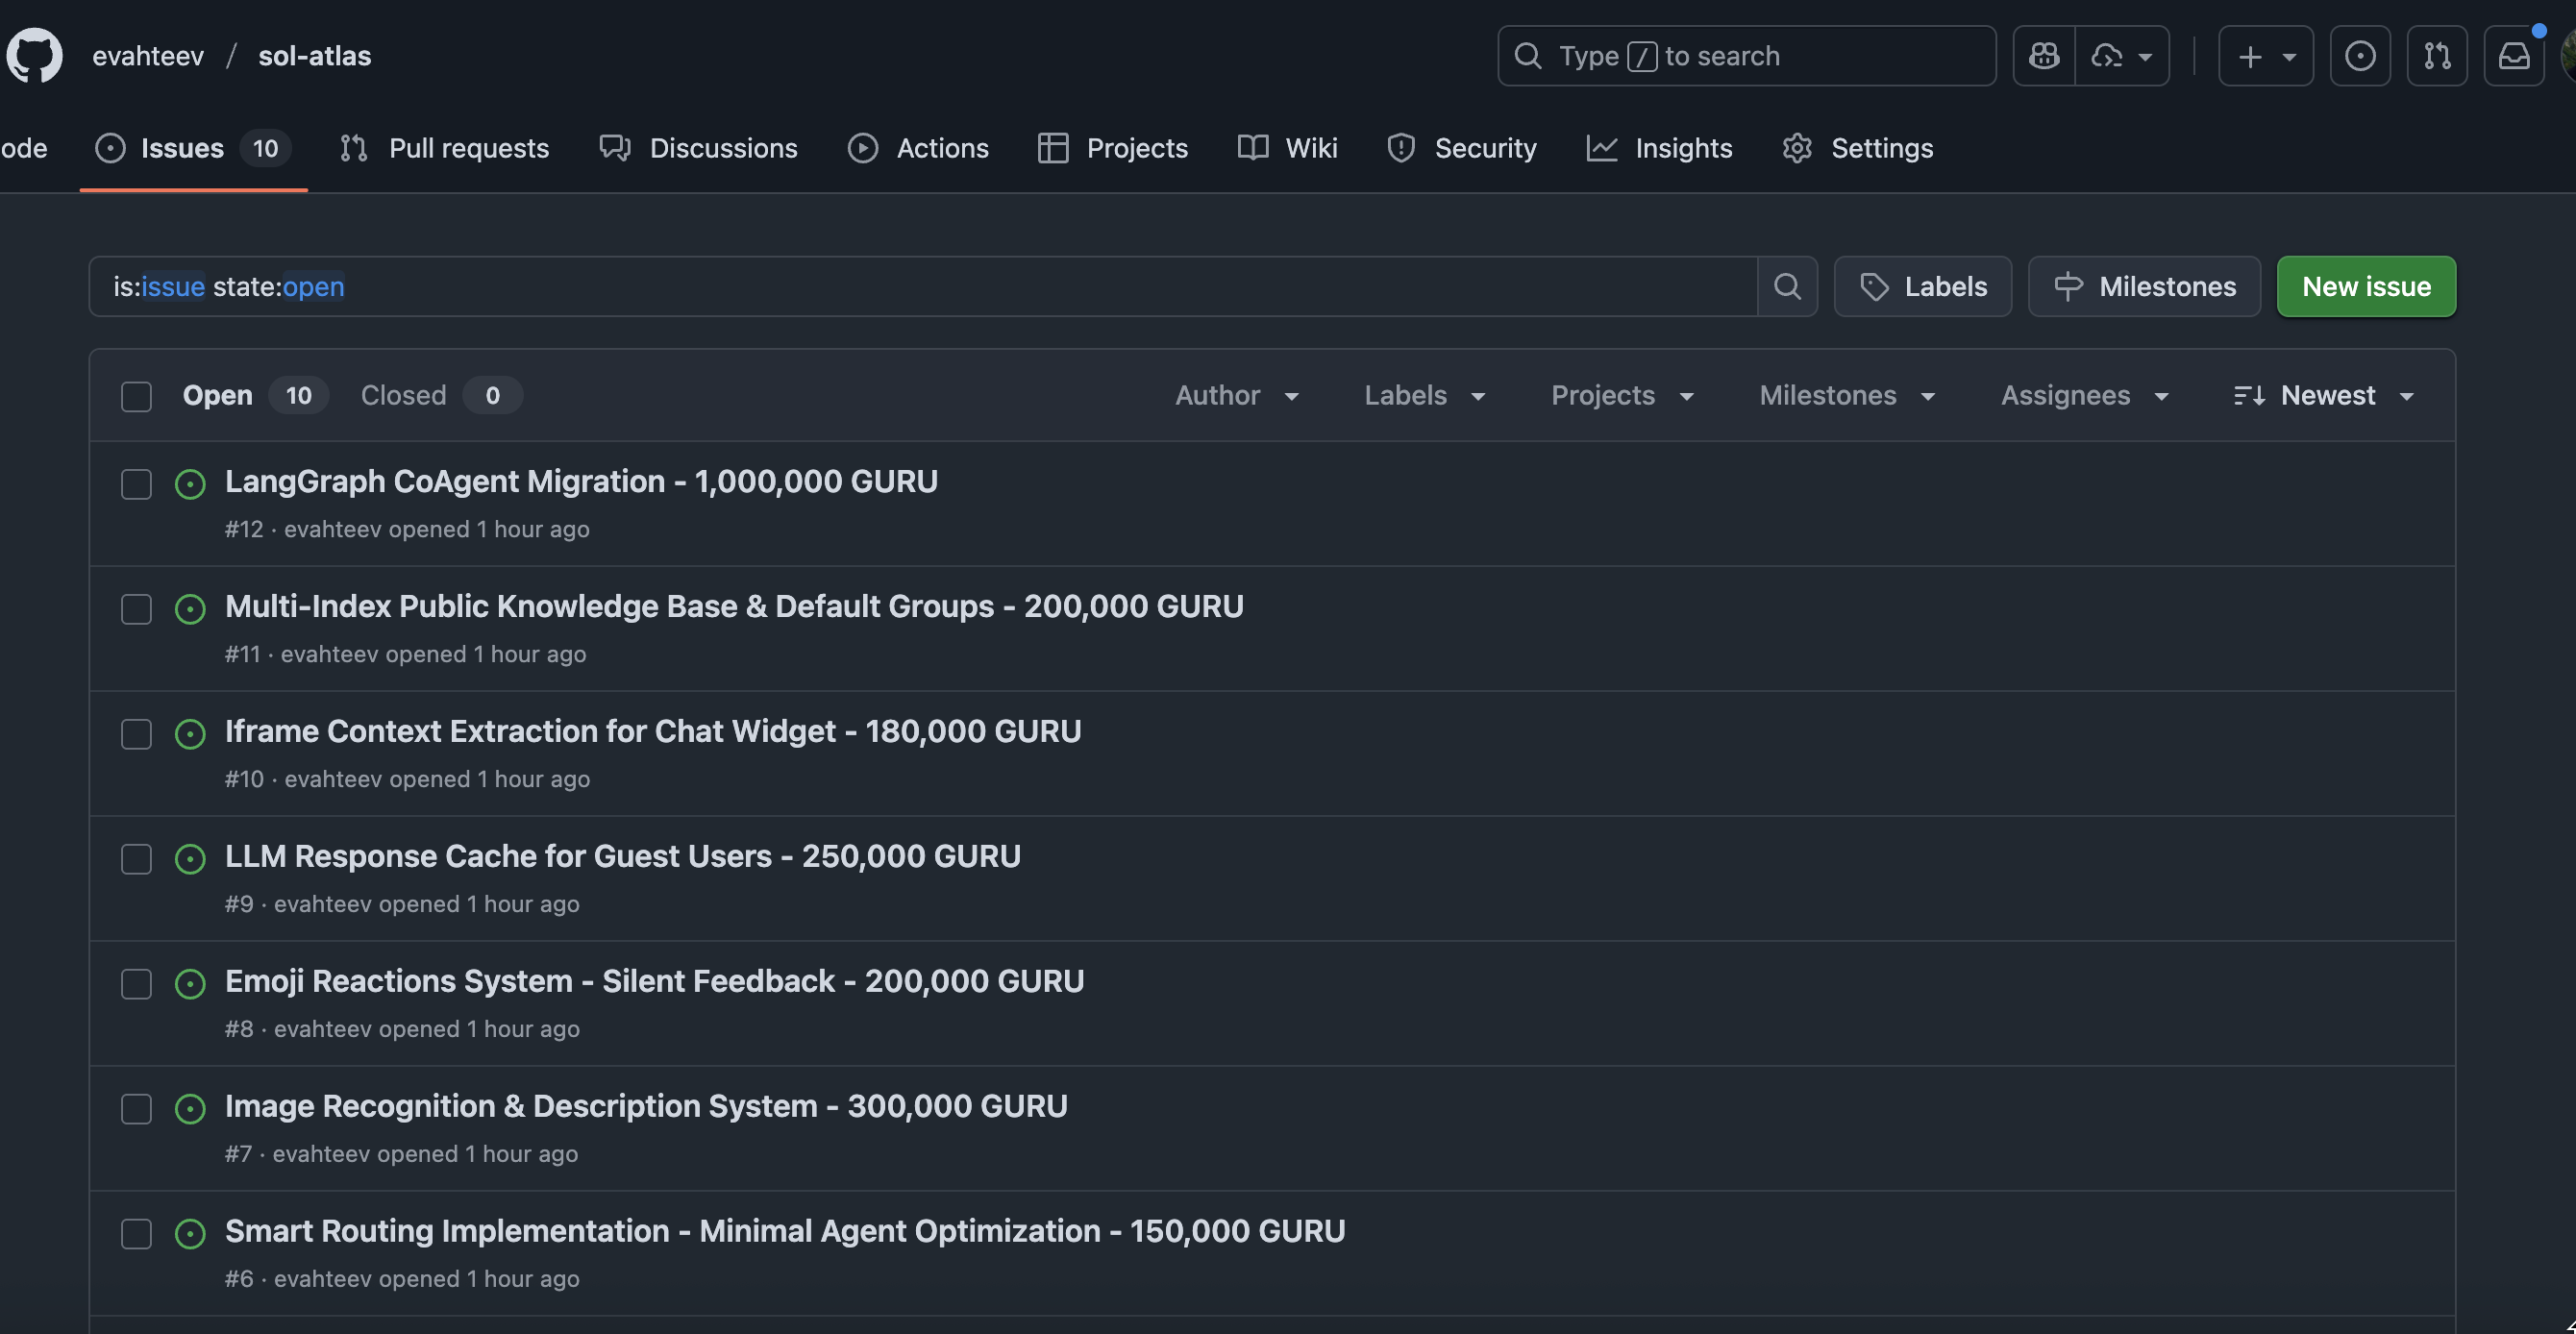Select all issues with the header checkbox
Viewport: 2576px width, 1334px height.
pyautogui.click(x=136, y=396)
